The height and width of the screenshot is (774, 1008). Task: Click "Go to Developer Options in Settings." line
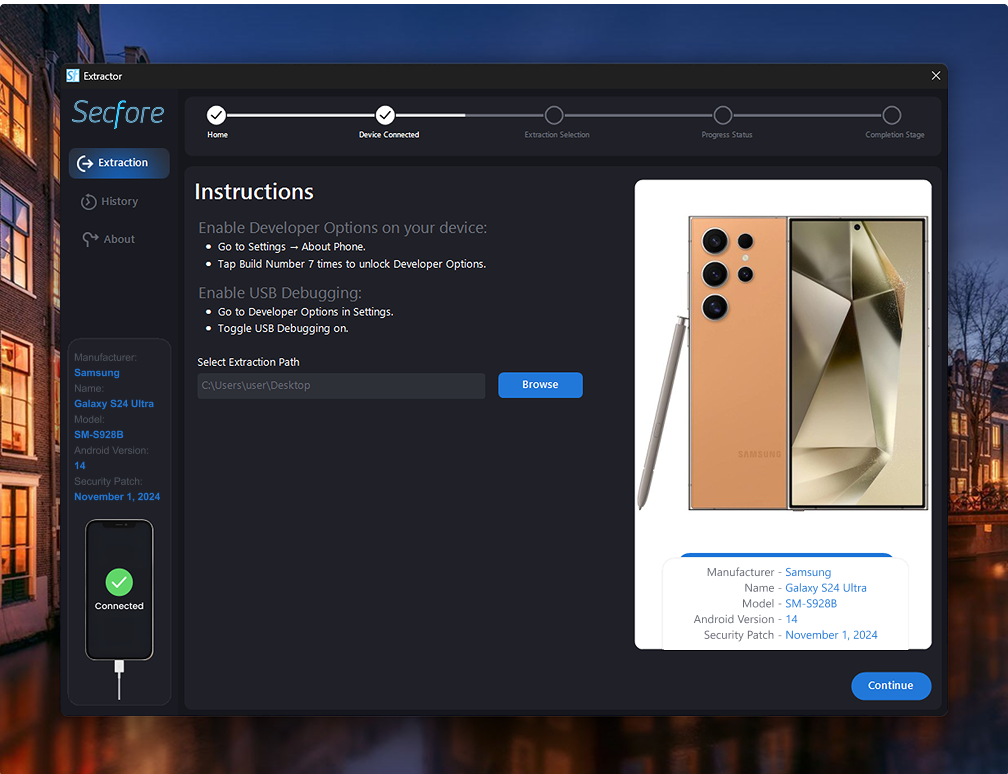pyautogui.click(x=305, y=312)
